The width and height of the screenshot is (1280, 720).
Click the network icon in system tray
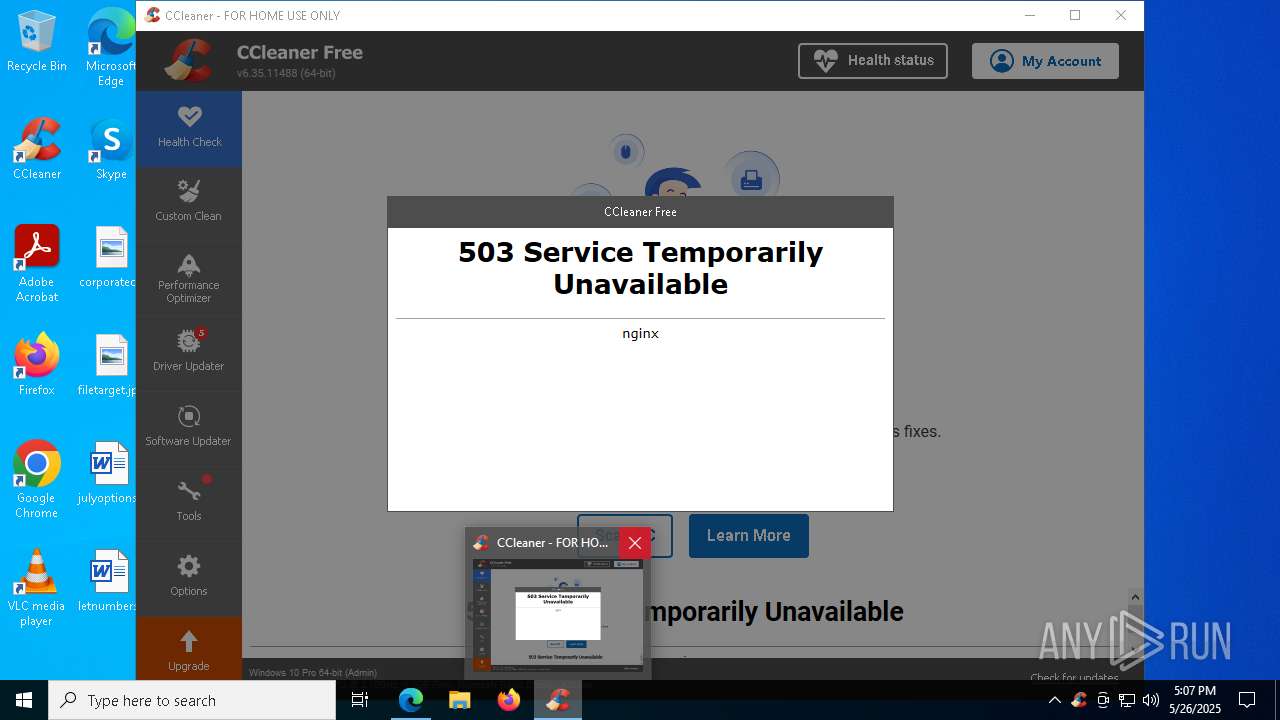click(x=1127, y=700)
